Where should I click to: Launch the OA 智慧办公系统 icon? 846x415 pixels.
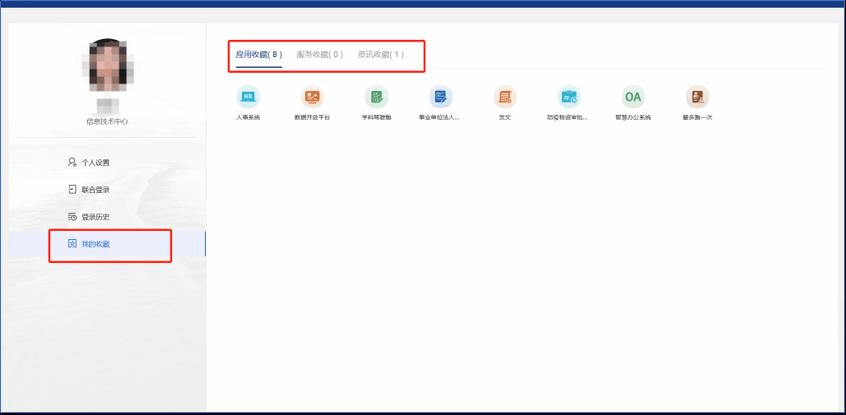tap(633, 97)
